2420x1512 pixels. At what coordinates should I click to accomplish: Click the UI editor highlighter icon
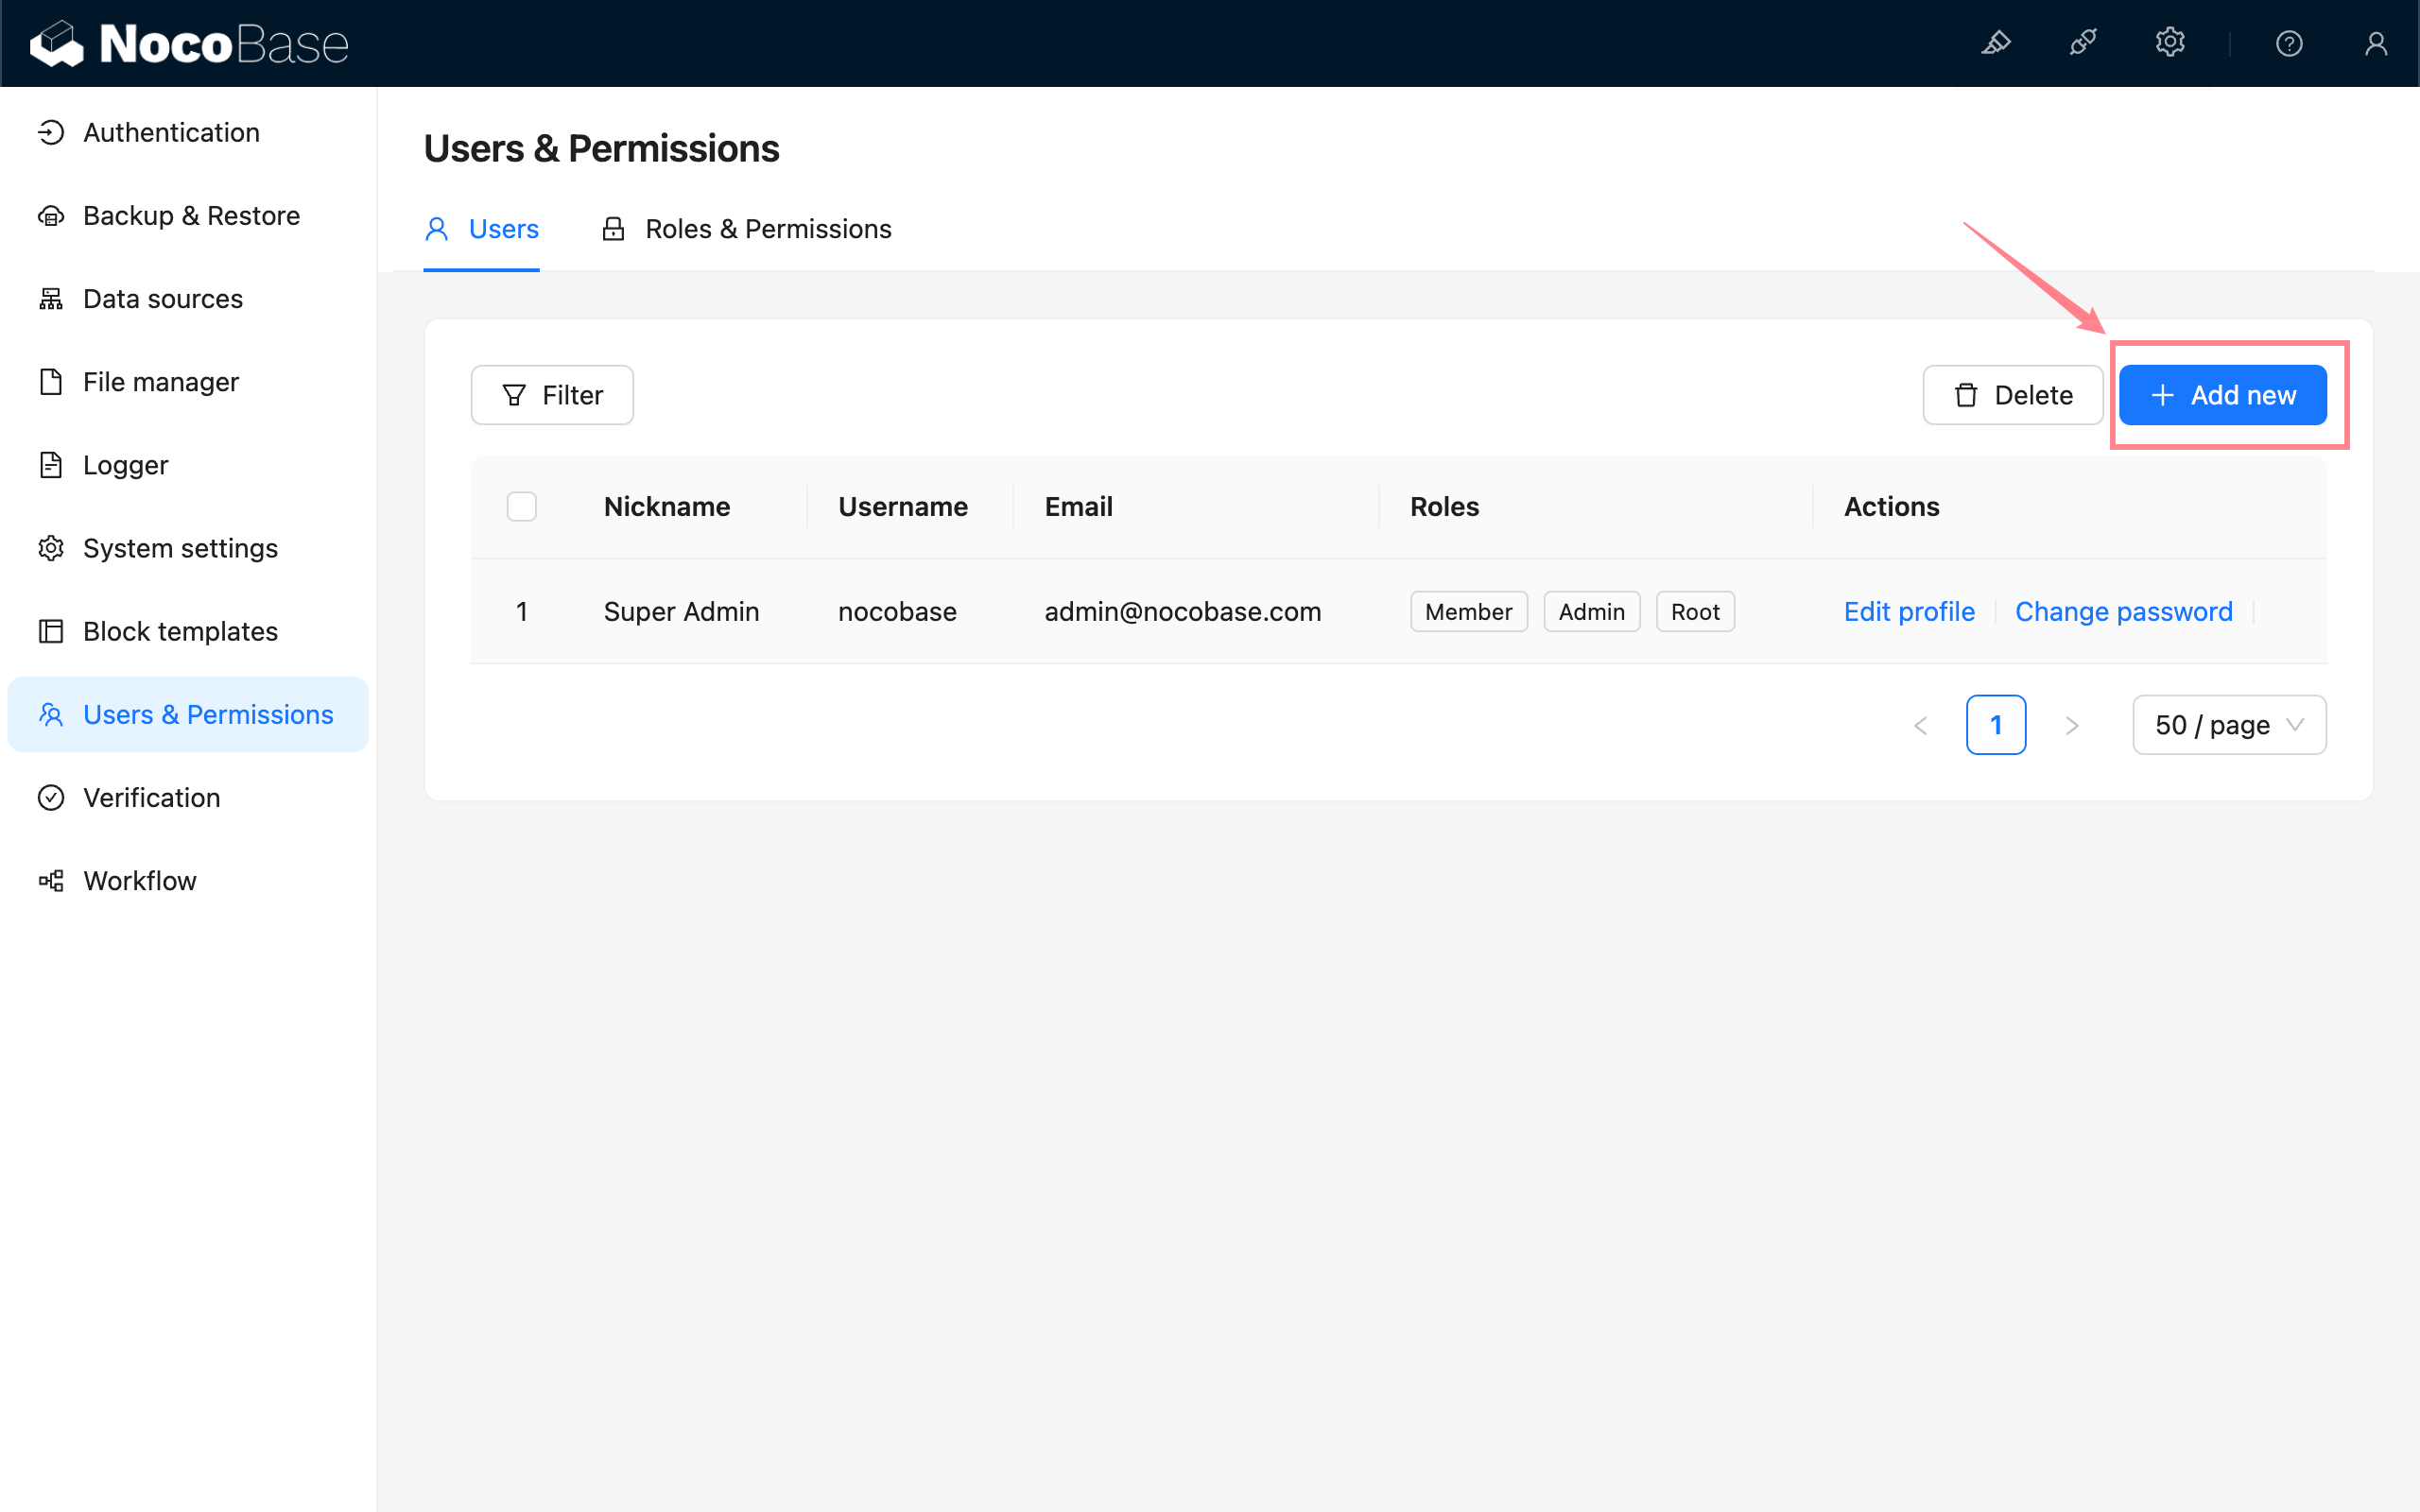tap(1996, 43)
